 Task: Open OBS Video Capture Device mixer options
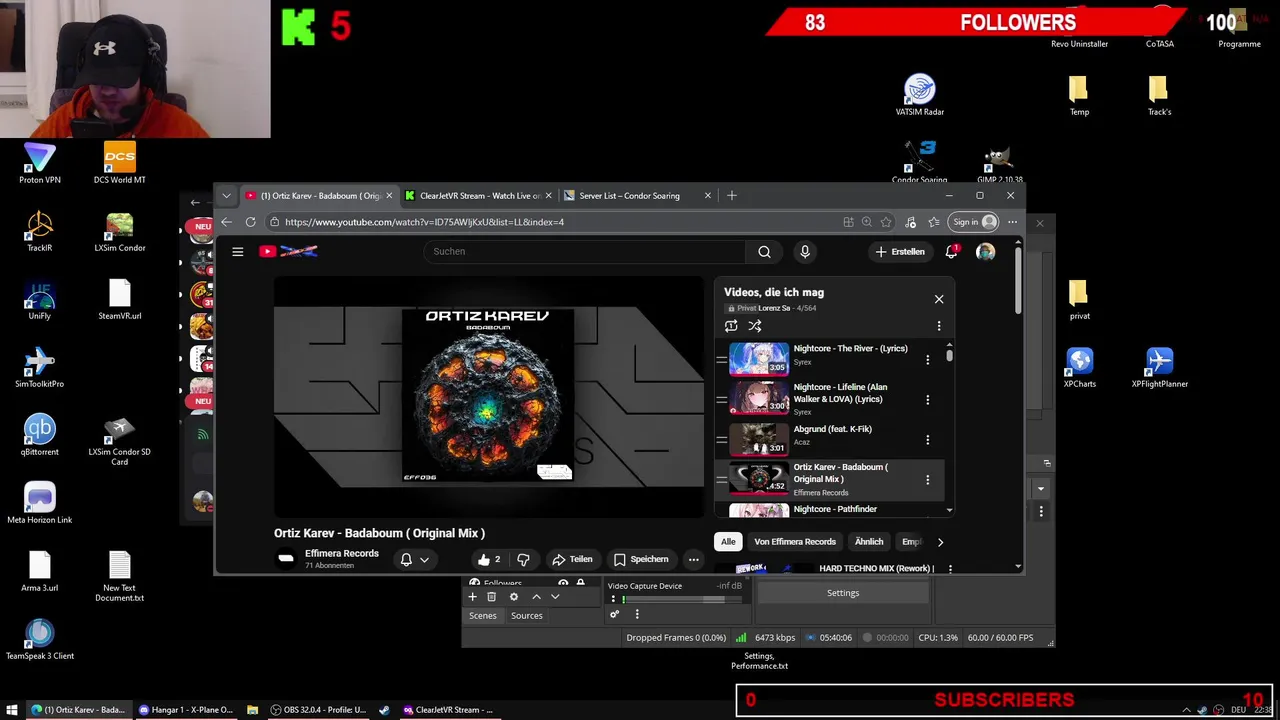pos(613,599)
